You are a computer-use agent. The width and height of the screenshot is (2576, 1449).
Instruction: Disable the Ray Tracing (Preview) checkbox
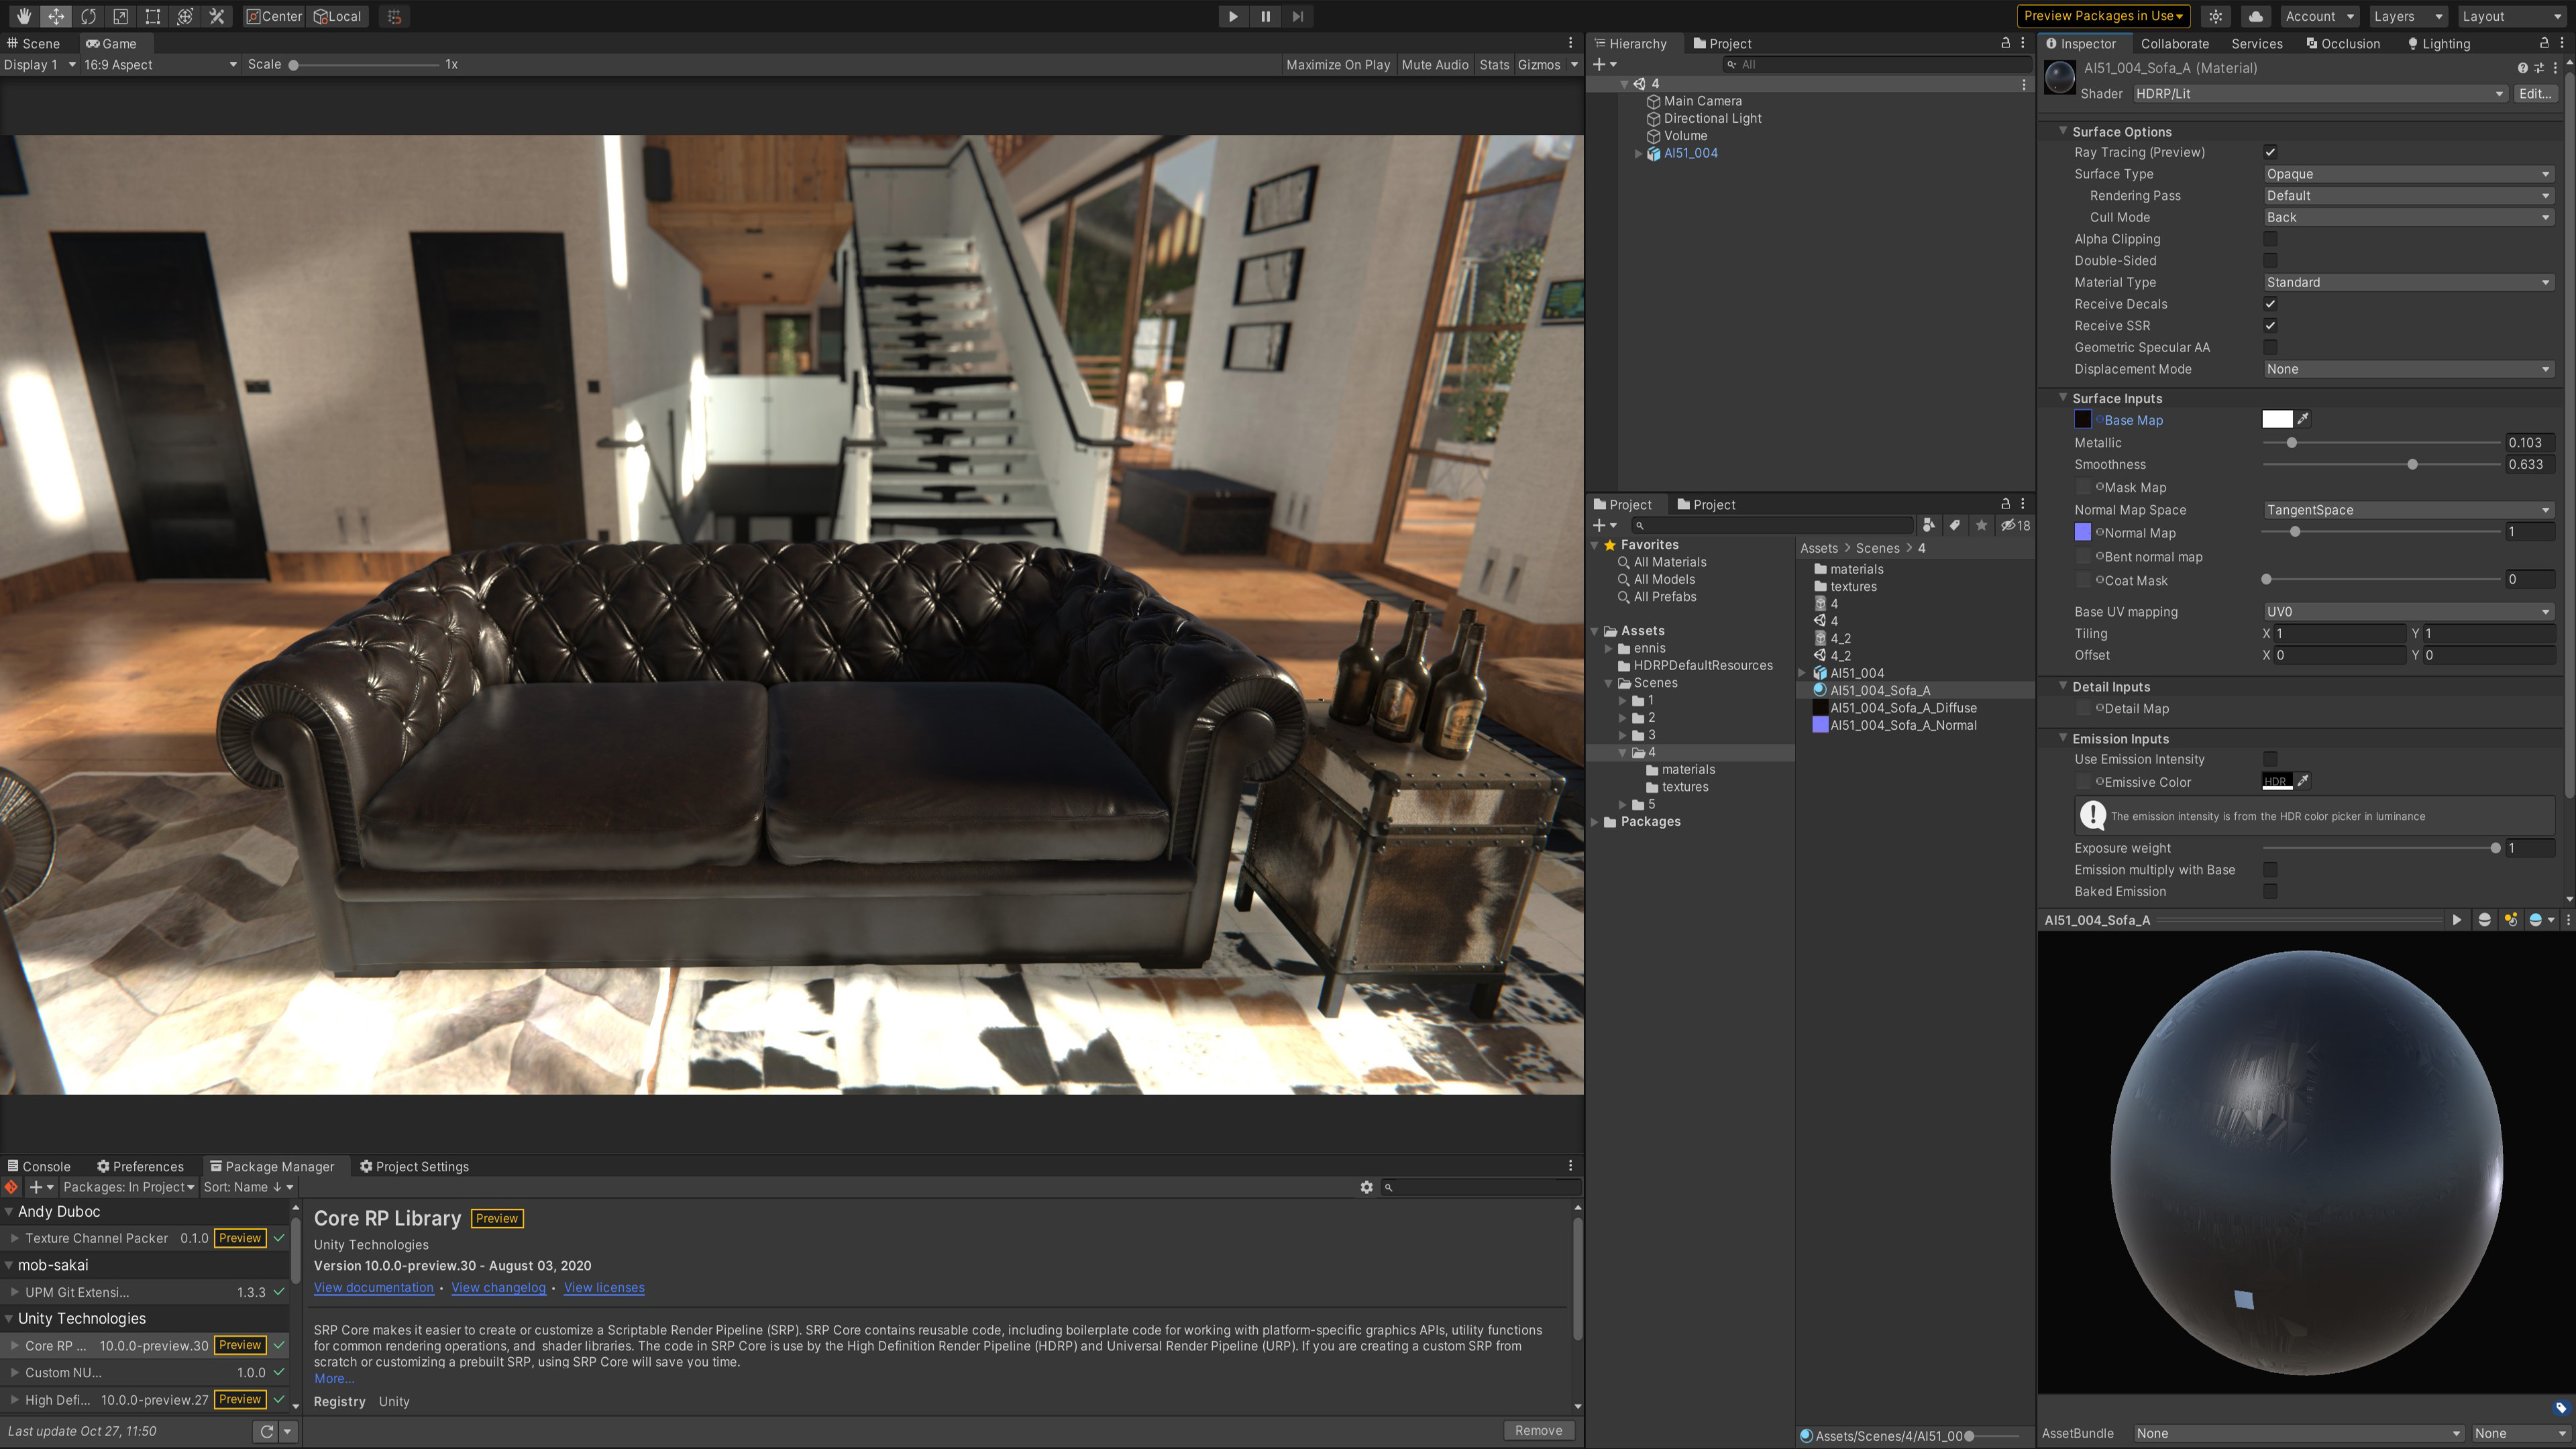coord(2271,152)
